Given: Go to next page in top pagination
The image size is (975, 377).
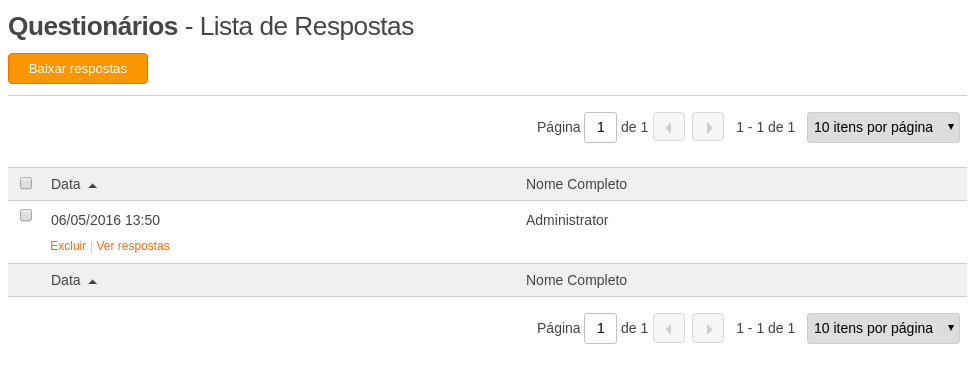Looking at the screenshot, I should [x=708, y=127].
